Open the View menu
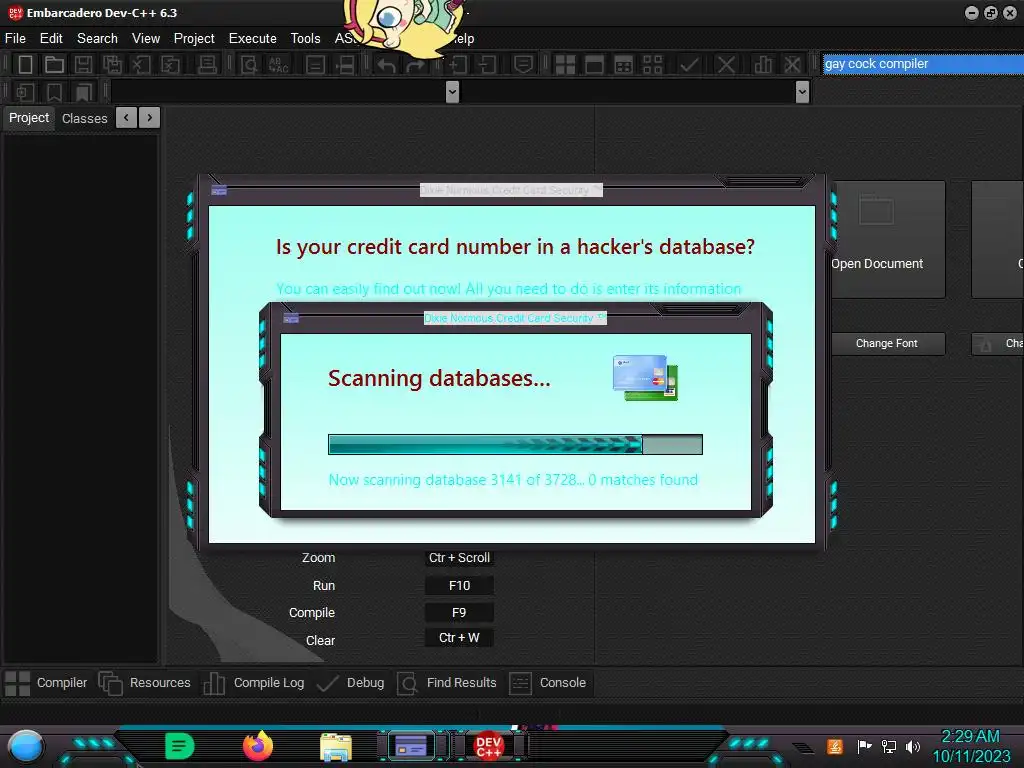This screenshot has width=1024, height=768. [x=146, y=39]
